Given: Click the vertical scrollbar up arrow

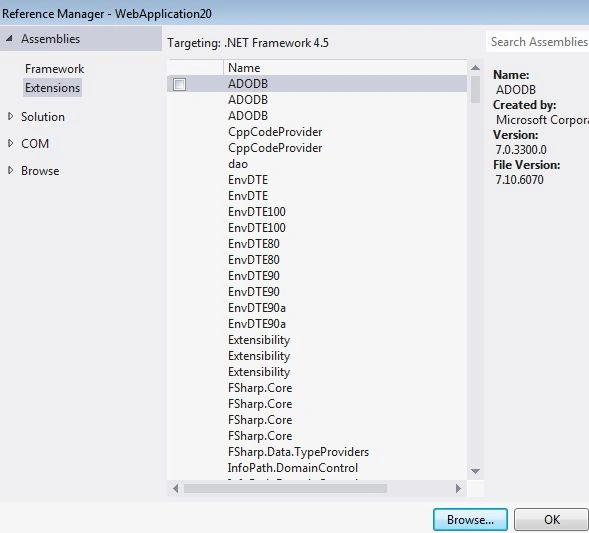Looking at the screenshot, I should pos(475,68).
